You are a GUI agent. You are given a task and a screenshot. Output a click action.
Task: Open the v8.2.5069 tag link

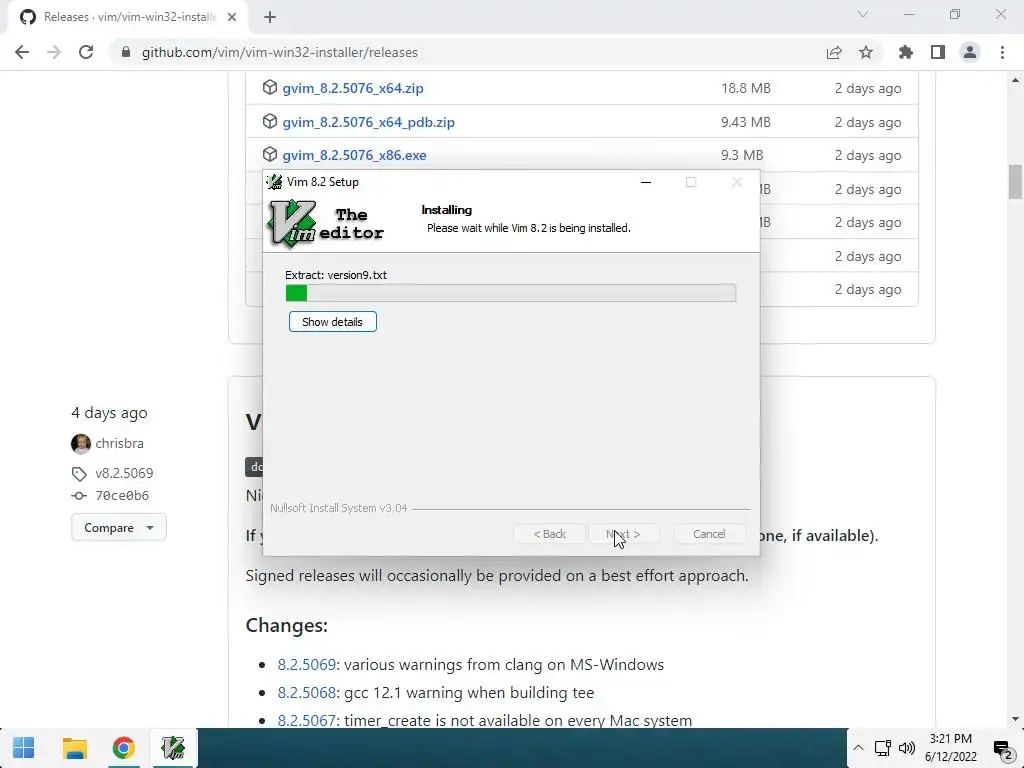[124, 473]
